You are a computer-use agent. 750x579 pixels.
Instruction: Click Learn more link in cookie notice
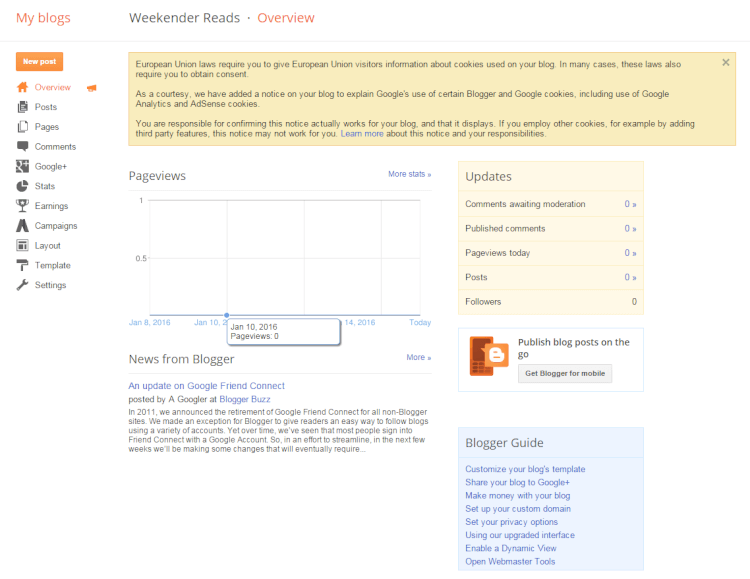pyautogui.click(x=362, y=134)
